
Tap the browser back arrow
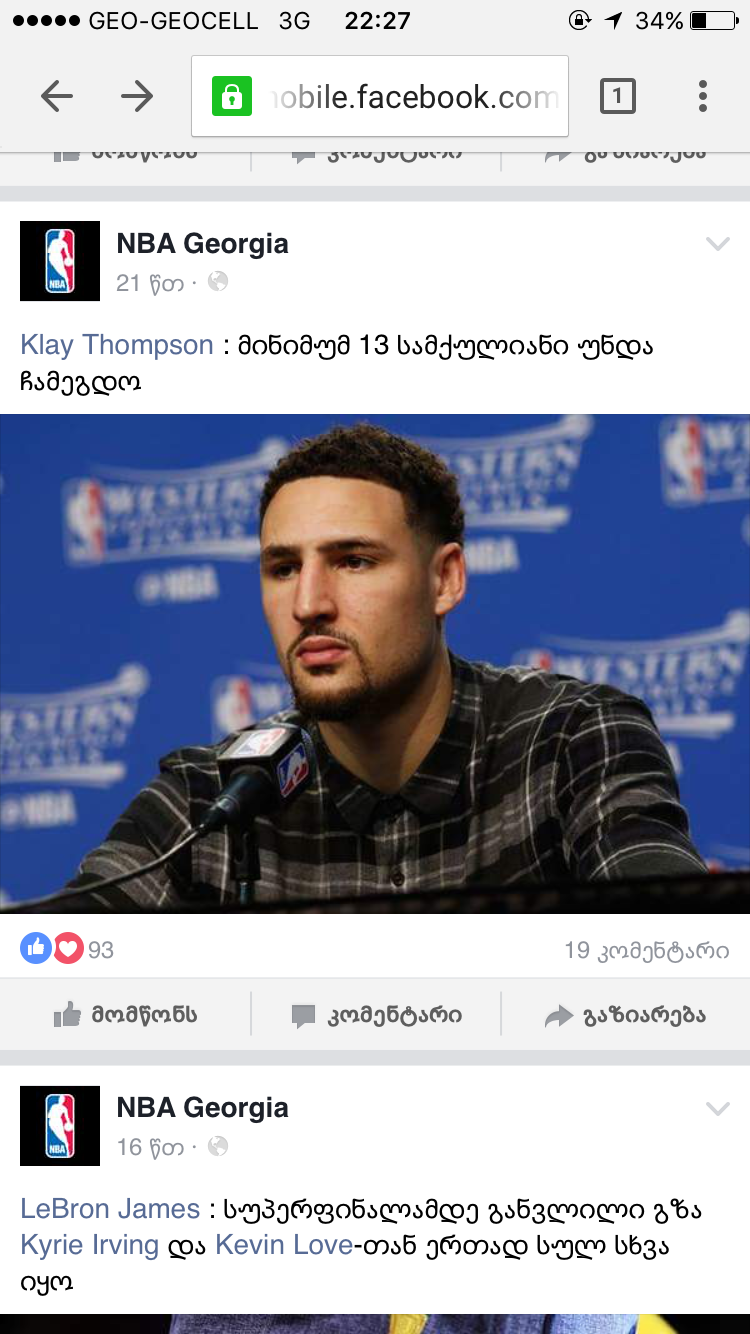(x=57, y=96)
